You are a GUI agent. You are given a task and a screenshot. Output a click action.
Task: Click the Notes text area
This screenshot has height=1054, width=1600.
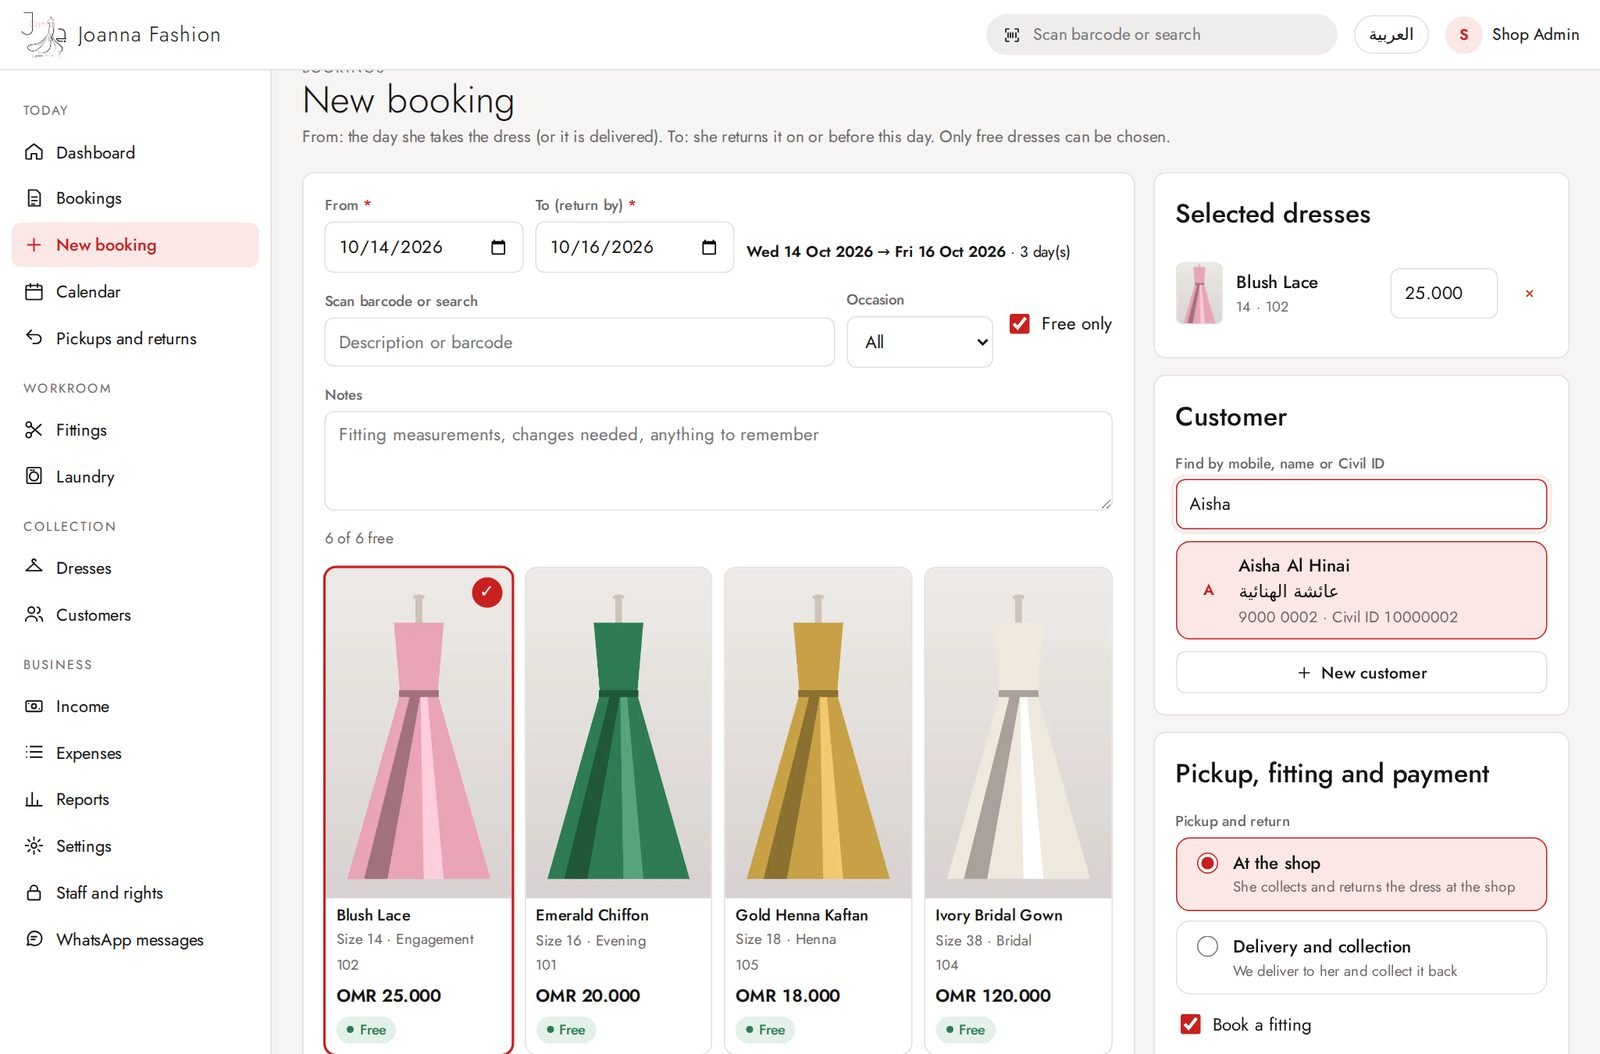pos(718,461)
